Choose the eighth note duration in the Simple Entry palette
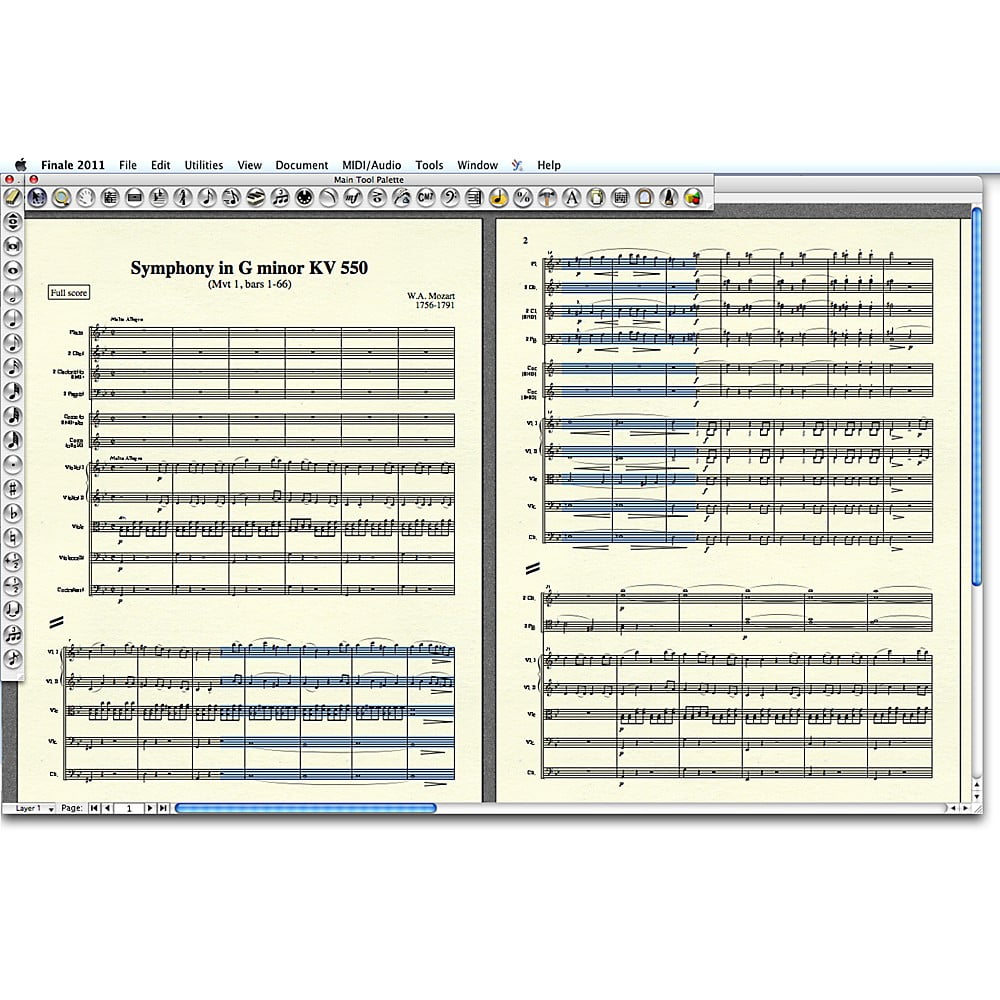 [x=13, y=342]
